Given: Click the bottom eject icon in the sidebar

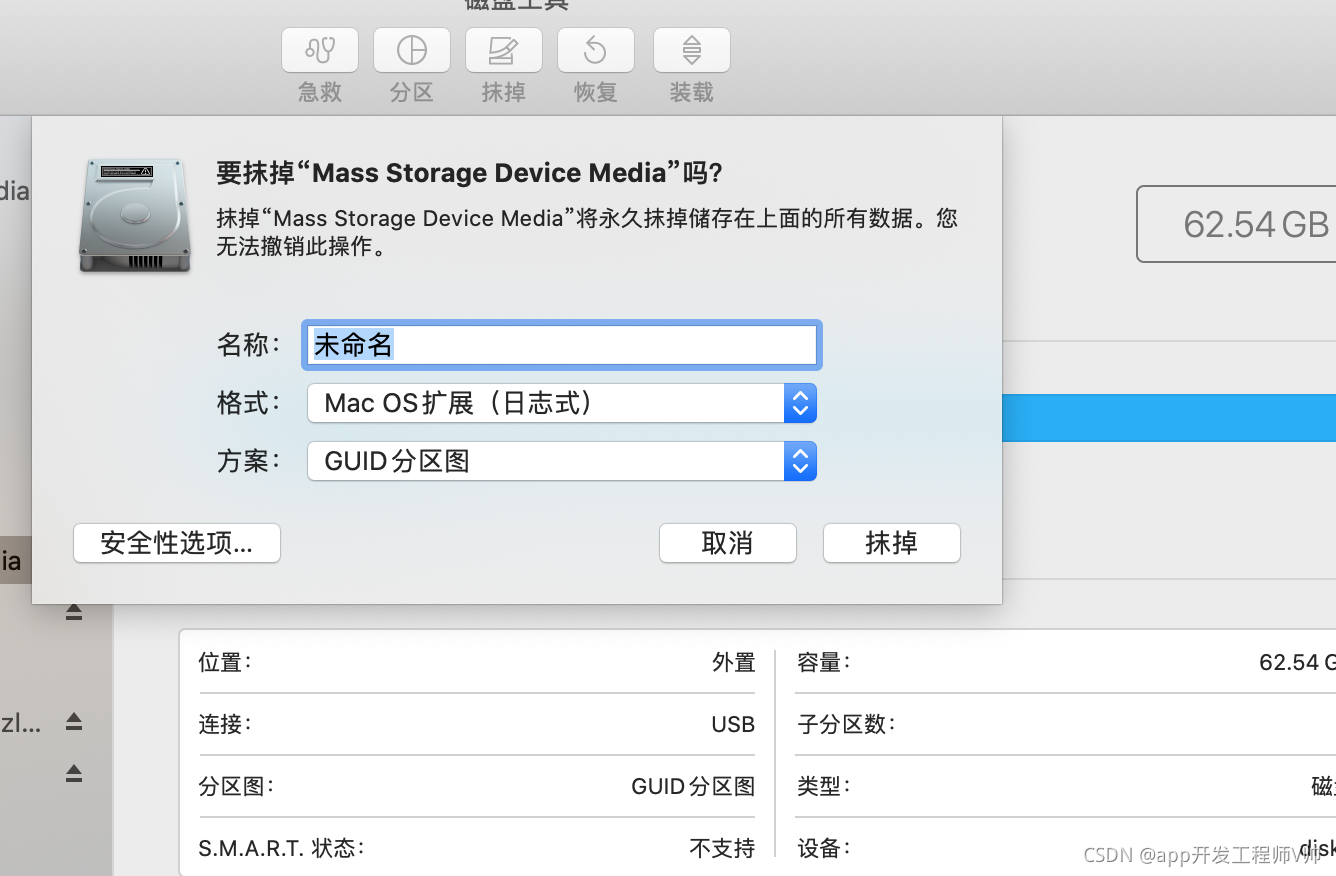Looking at the screenshot, I should 73,774.
